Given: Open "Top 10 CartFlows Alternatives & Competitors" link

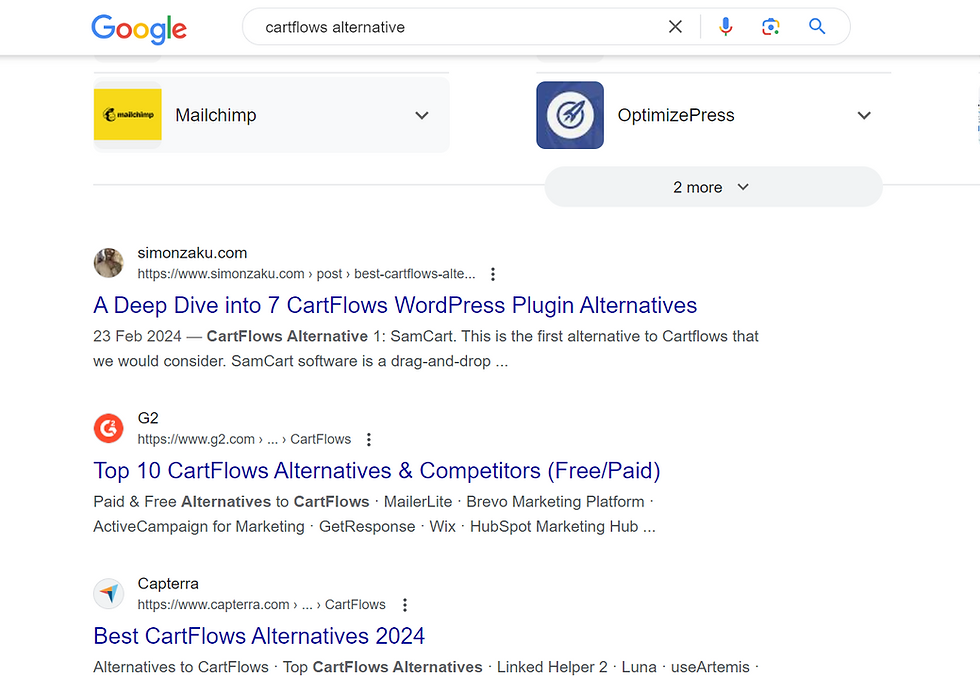Looking at the screenshot, I should pos(377,471).
